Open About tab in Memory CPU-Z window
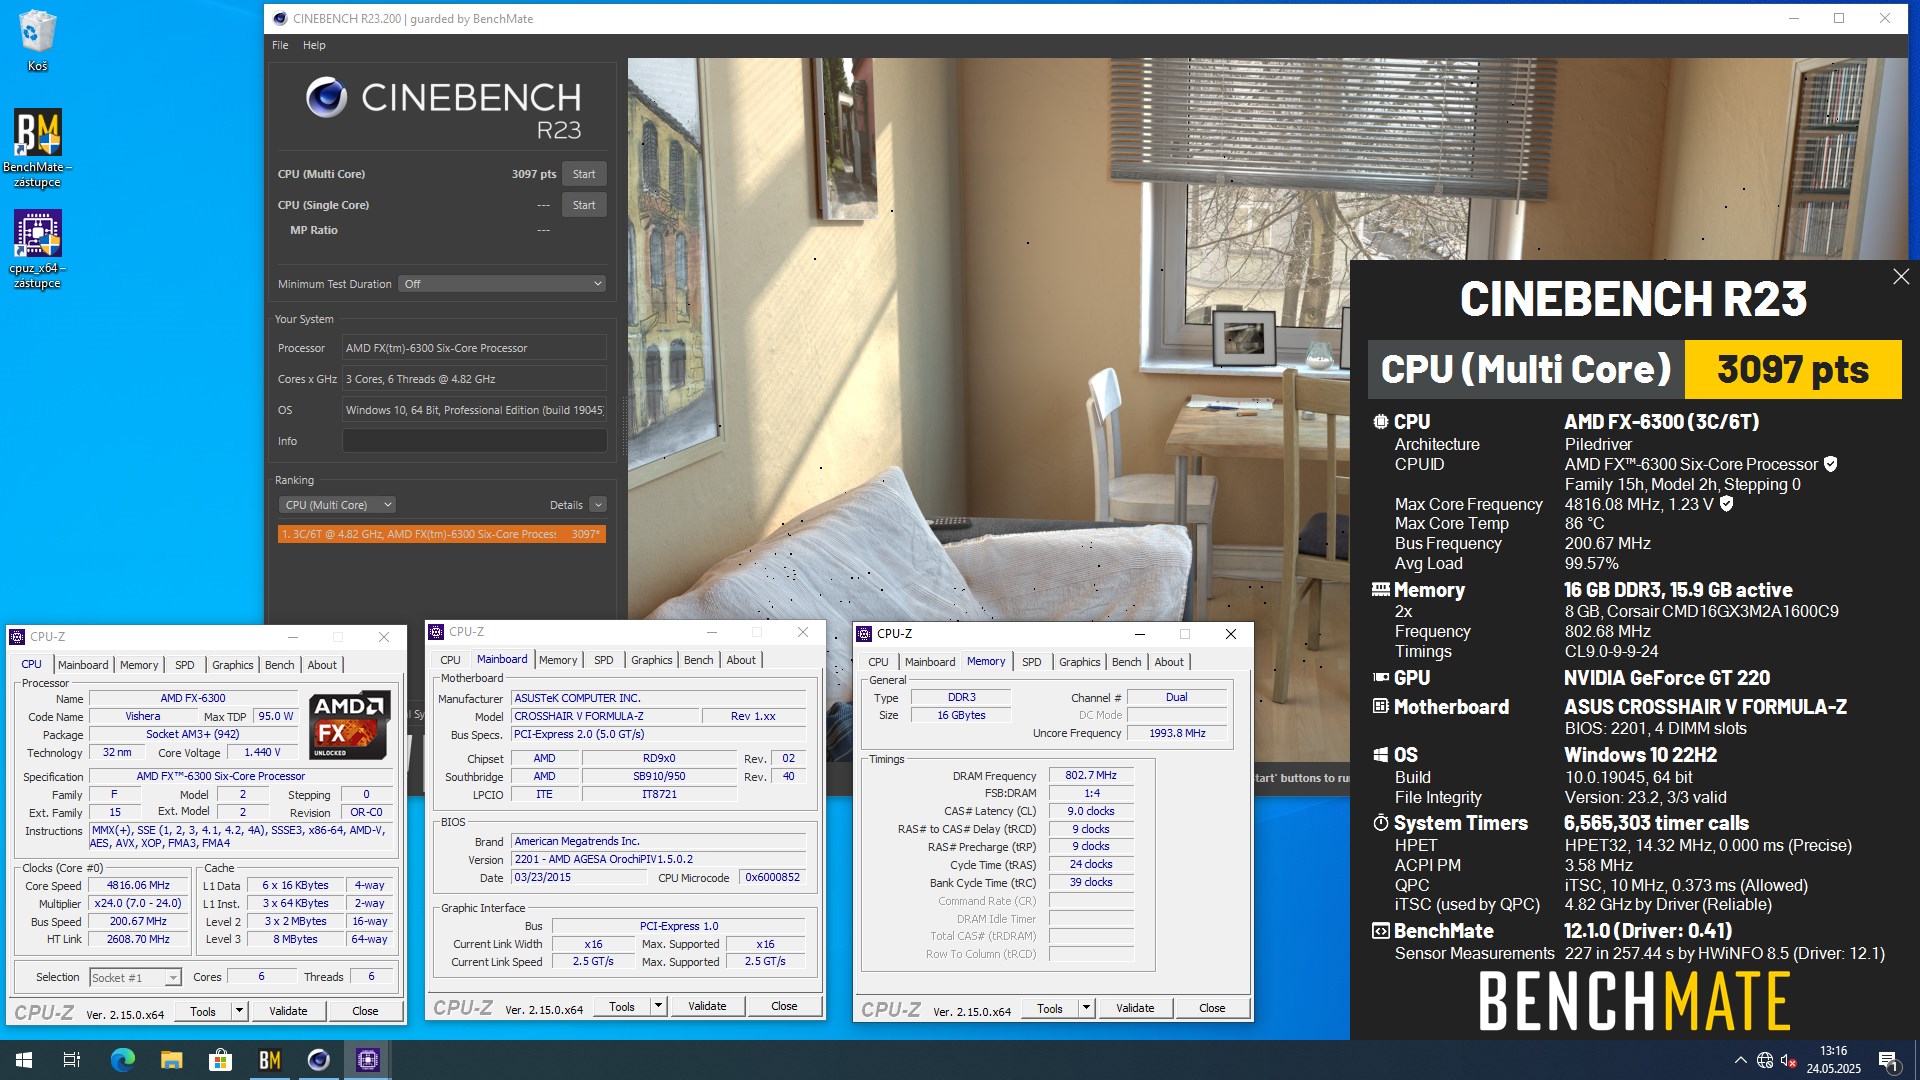1920x1080 pixels. (1169, 662)
